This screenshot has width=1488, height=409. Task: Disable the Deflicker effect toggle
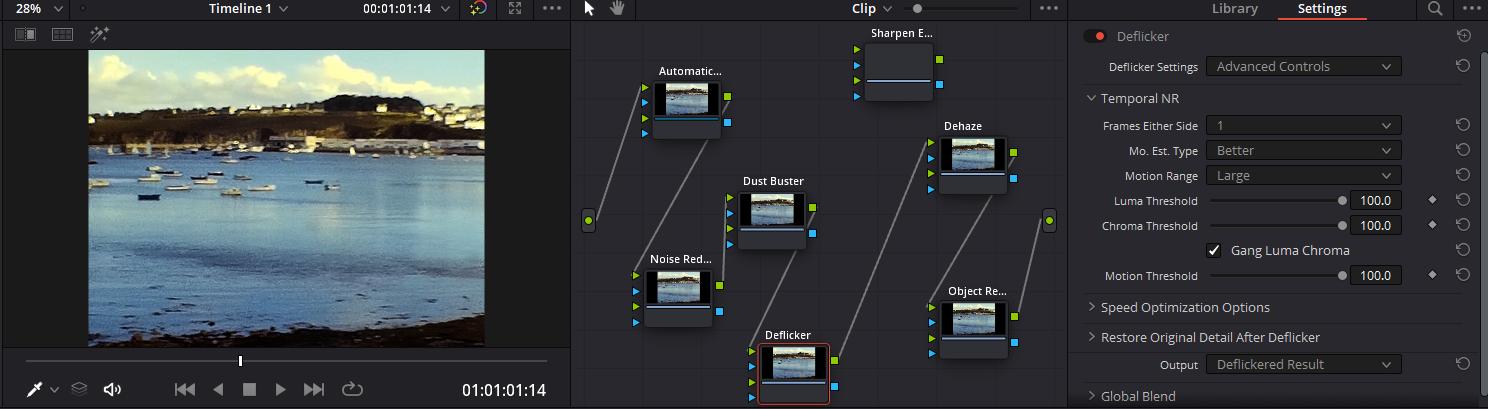[x=1096, y=37]
